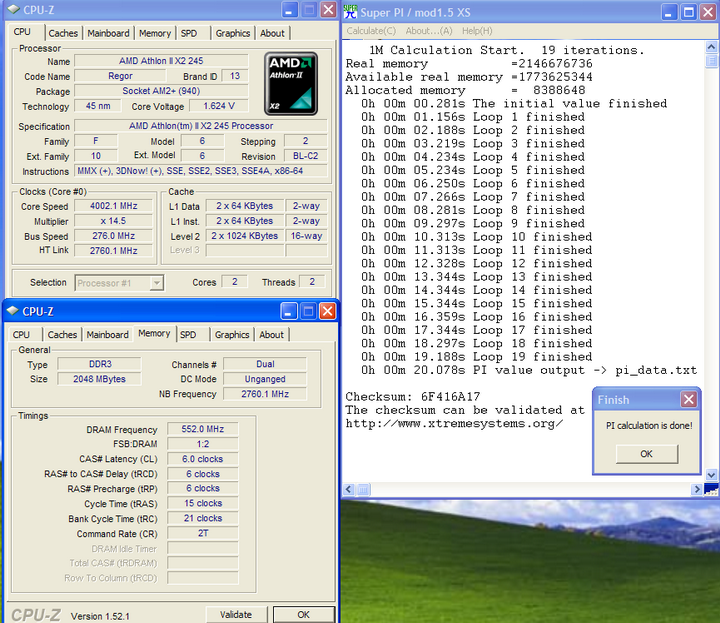Image resolution: width=720 pixels, height=623 pixels.
Task: Click the DRAM Frequency value 552.0 MHz
Action: [x=202, y=429]
